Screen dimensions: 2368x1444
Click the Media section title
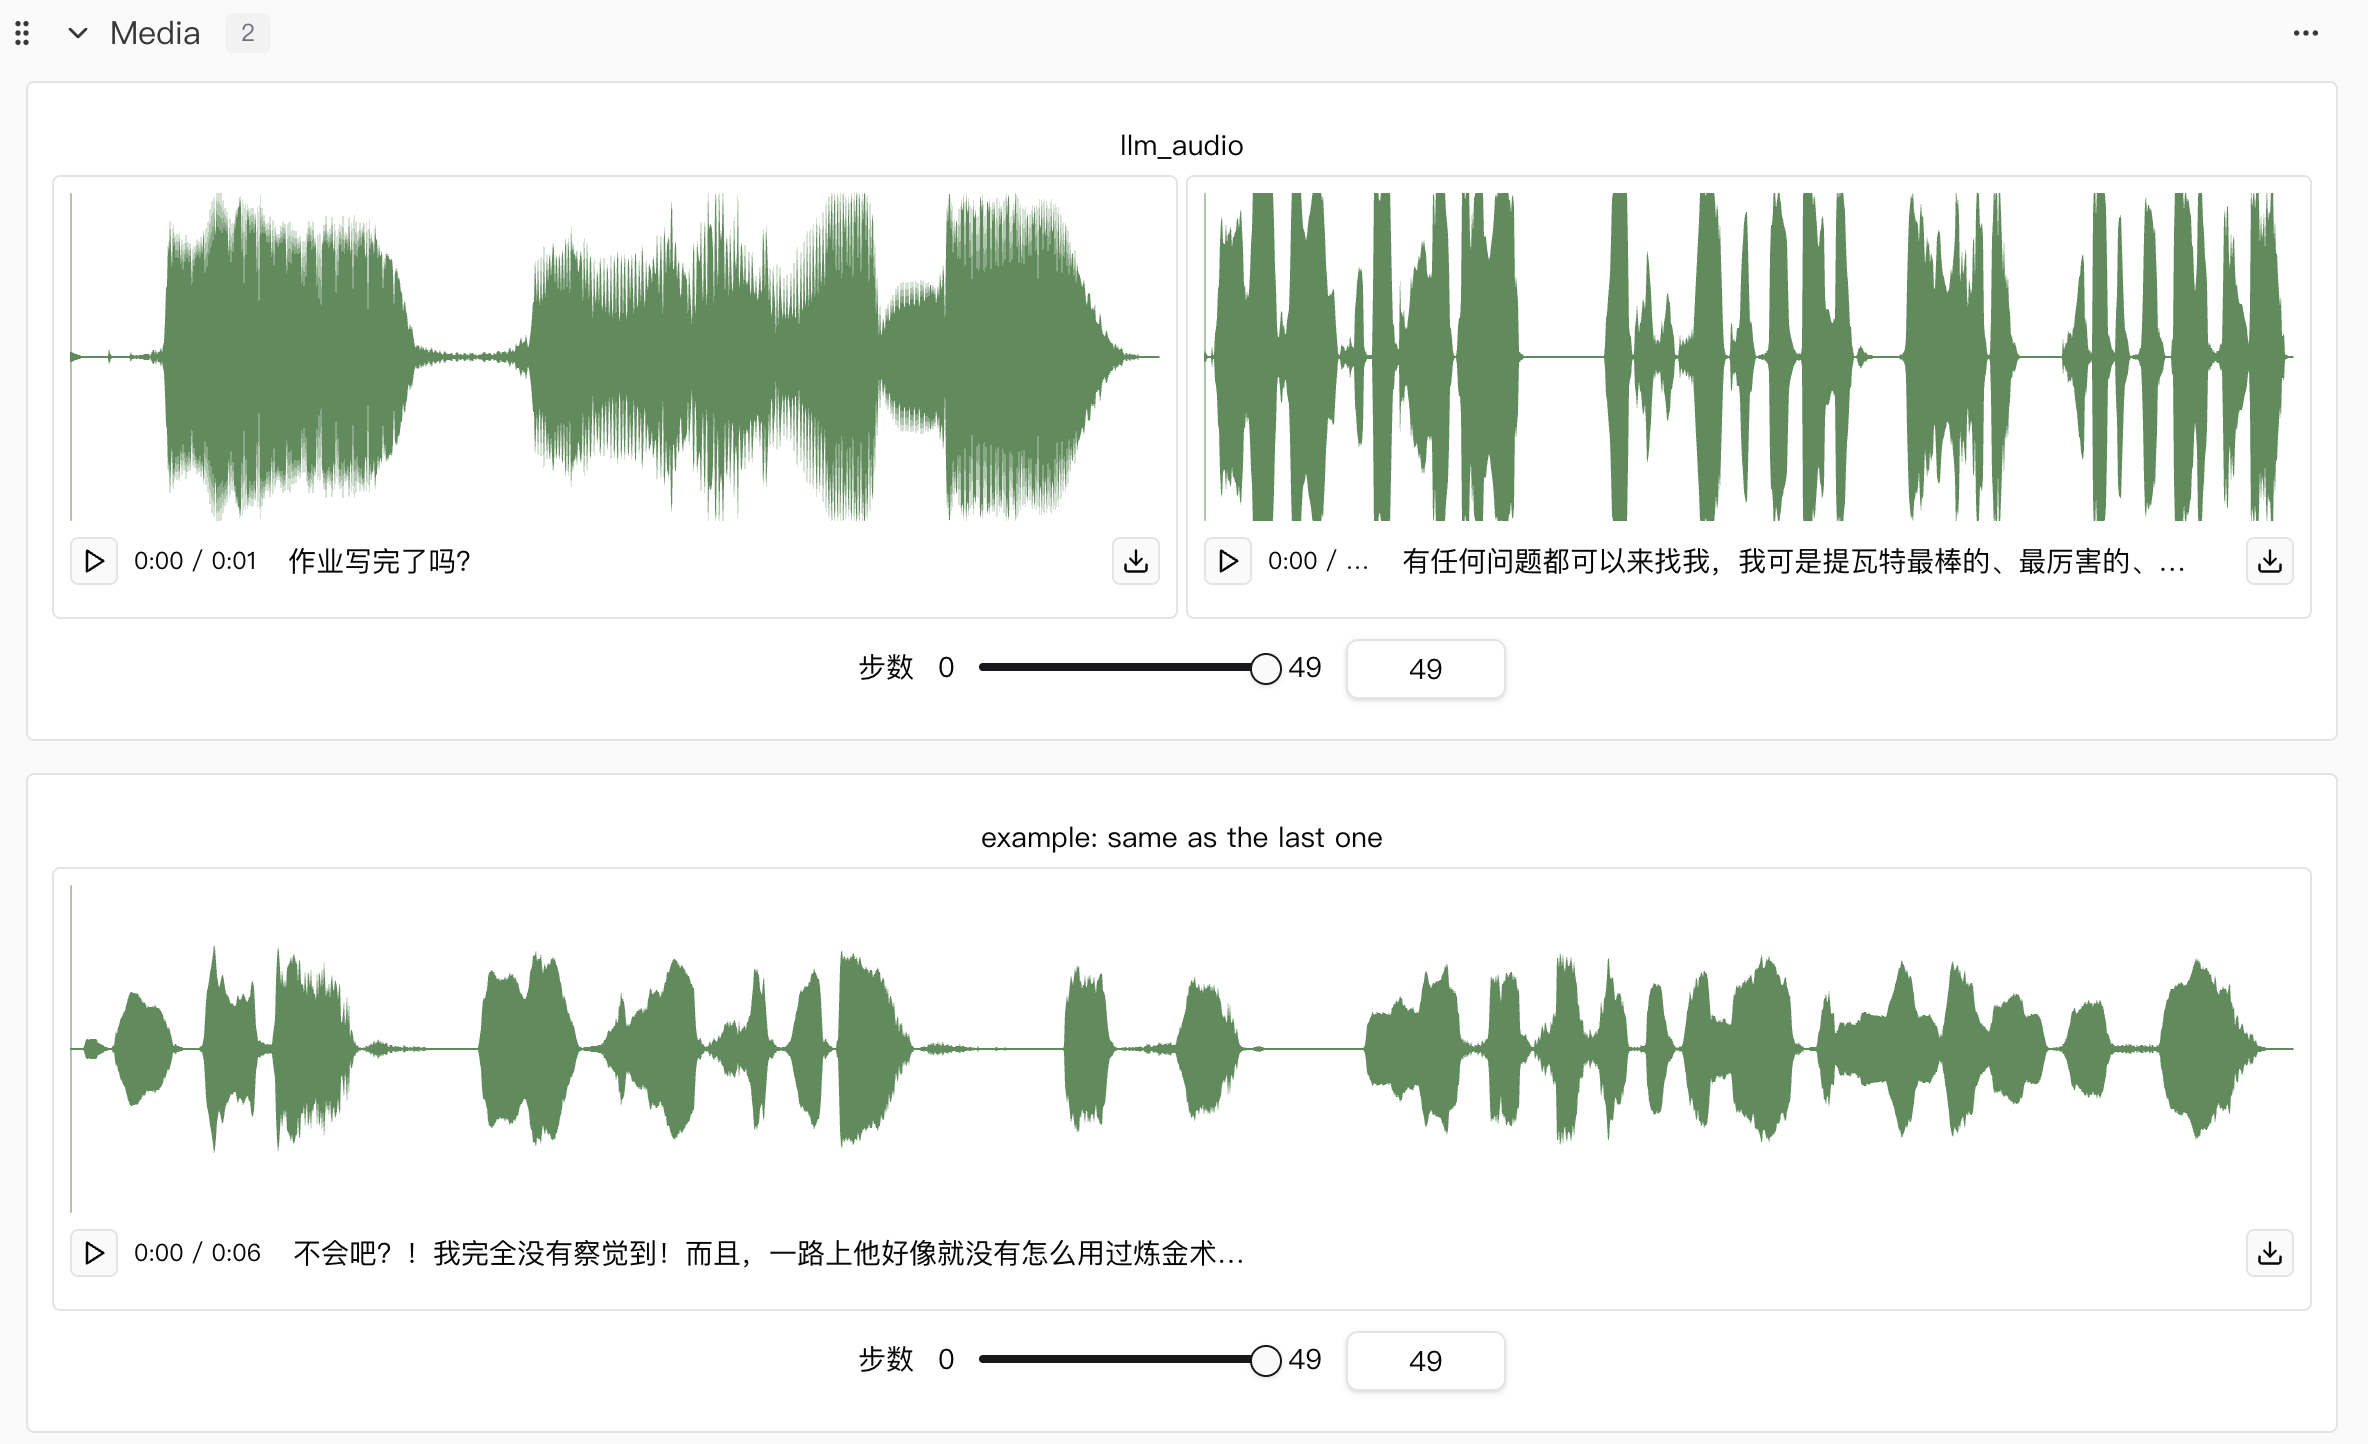pos(155,33)
